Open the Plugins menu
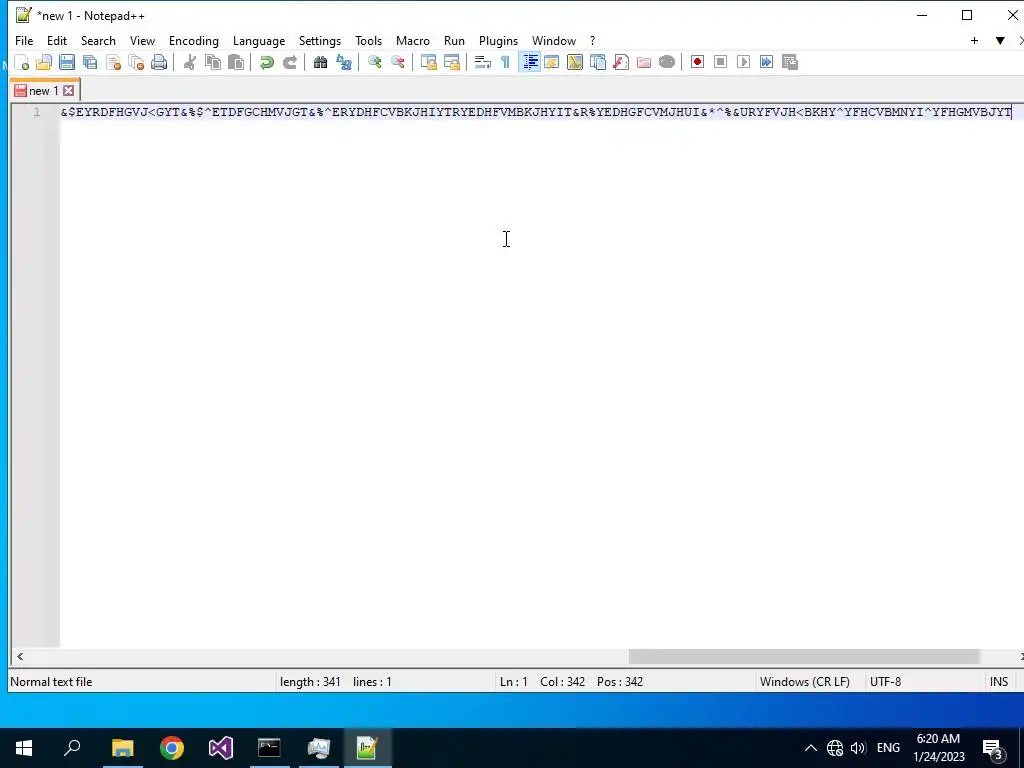Image resolution: width=1024 pixels, height=768 pixels. tap(498, 40)
